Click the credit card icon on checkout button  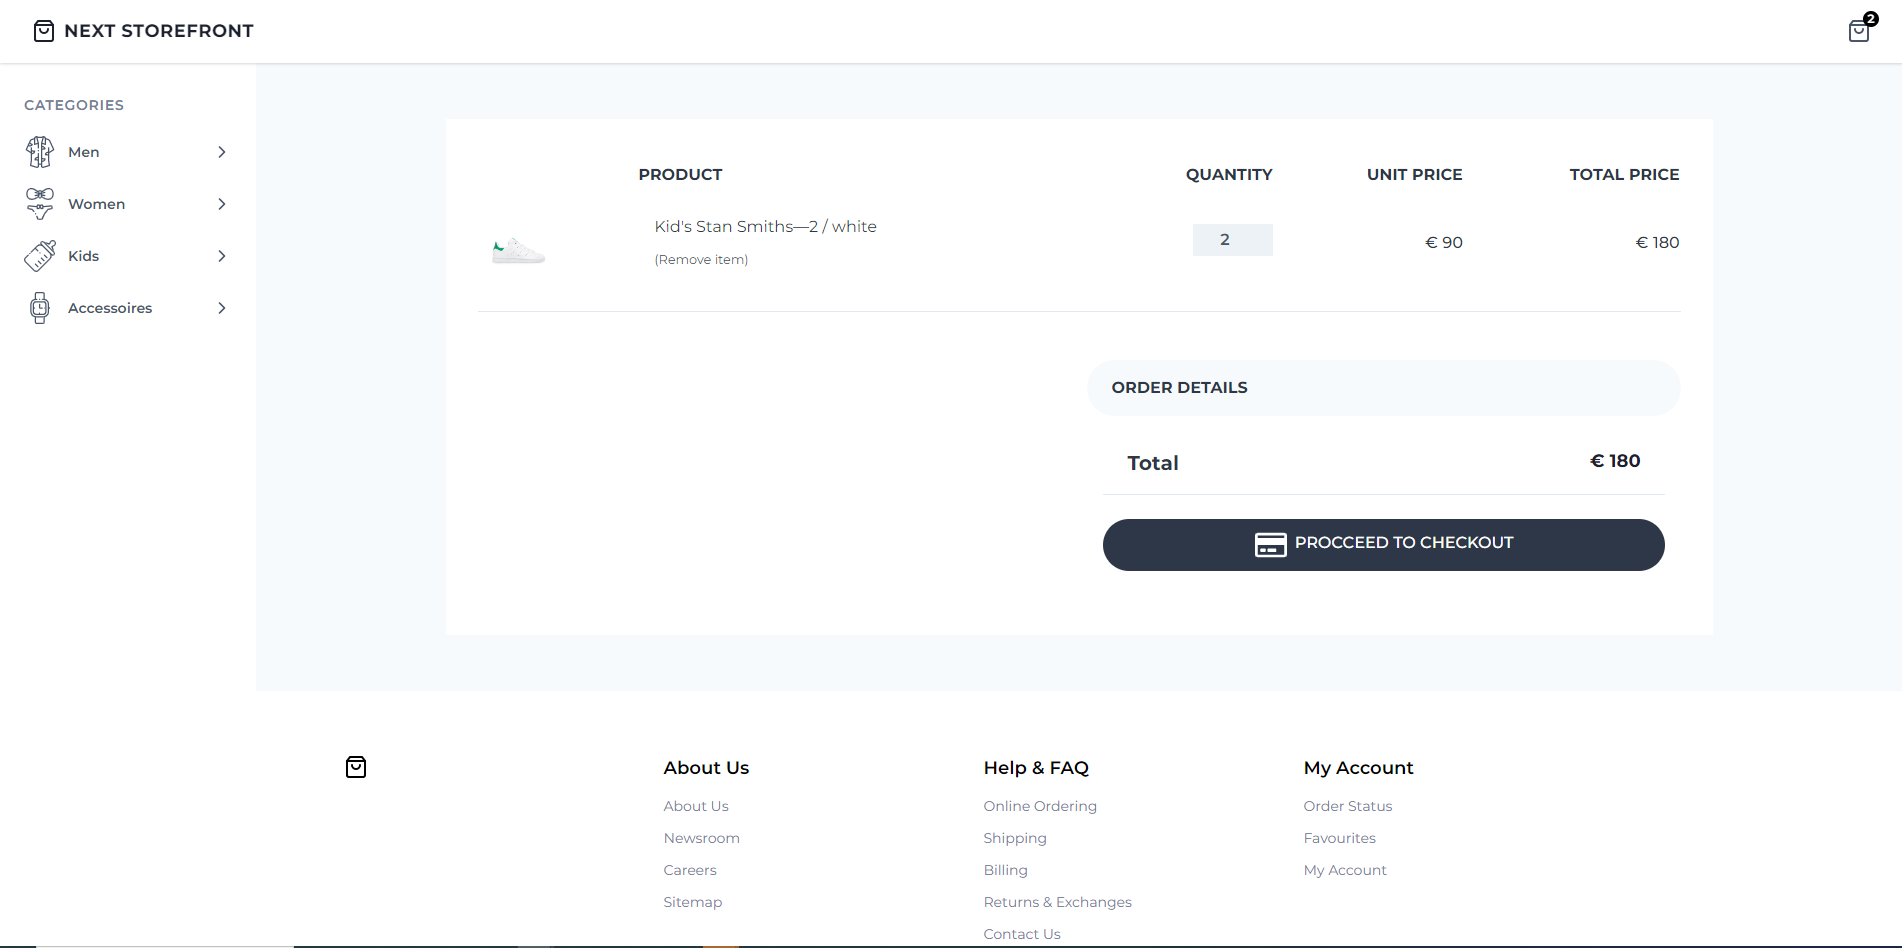pos(1270,544)
